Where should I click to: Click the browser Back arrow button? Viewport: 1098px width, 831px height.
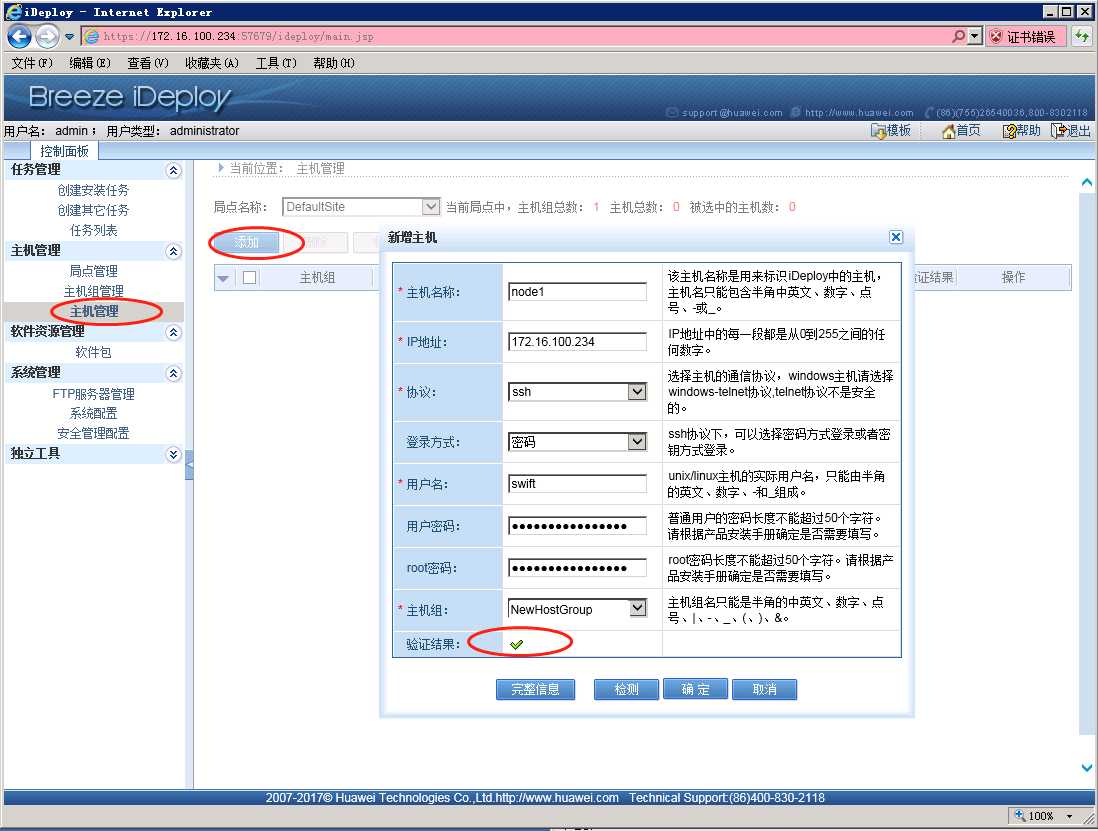[20, 36]
